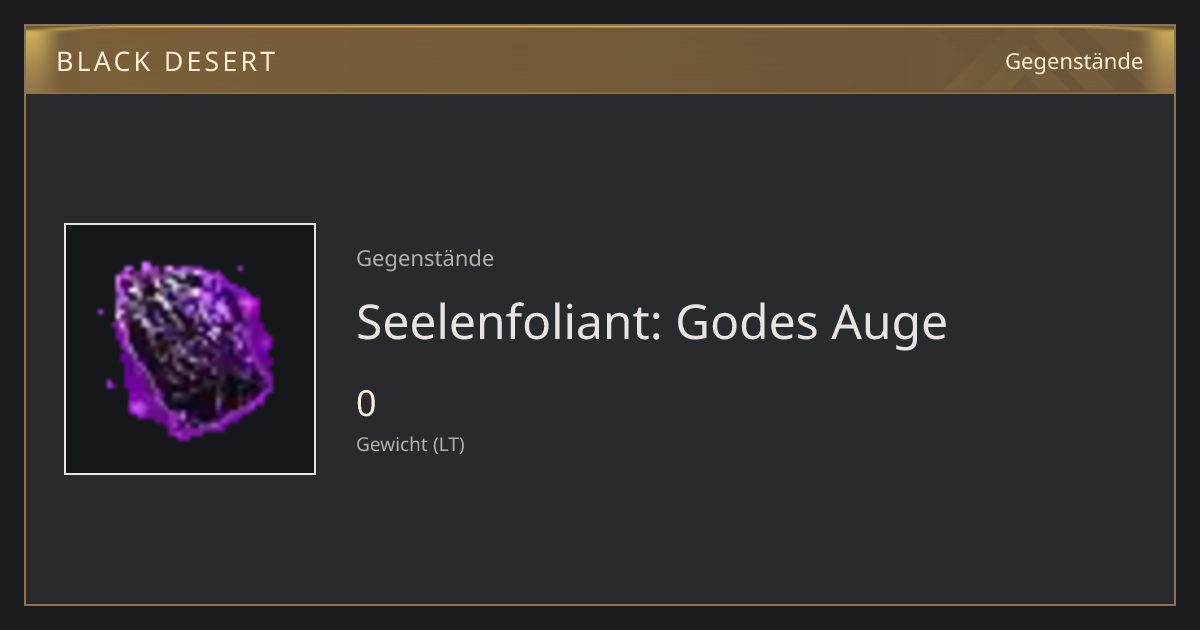Viewport: 1200px width, 630px height.
Task: Click the title Seelenfoliant: Godes Auge
Action: click(651, 322)
